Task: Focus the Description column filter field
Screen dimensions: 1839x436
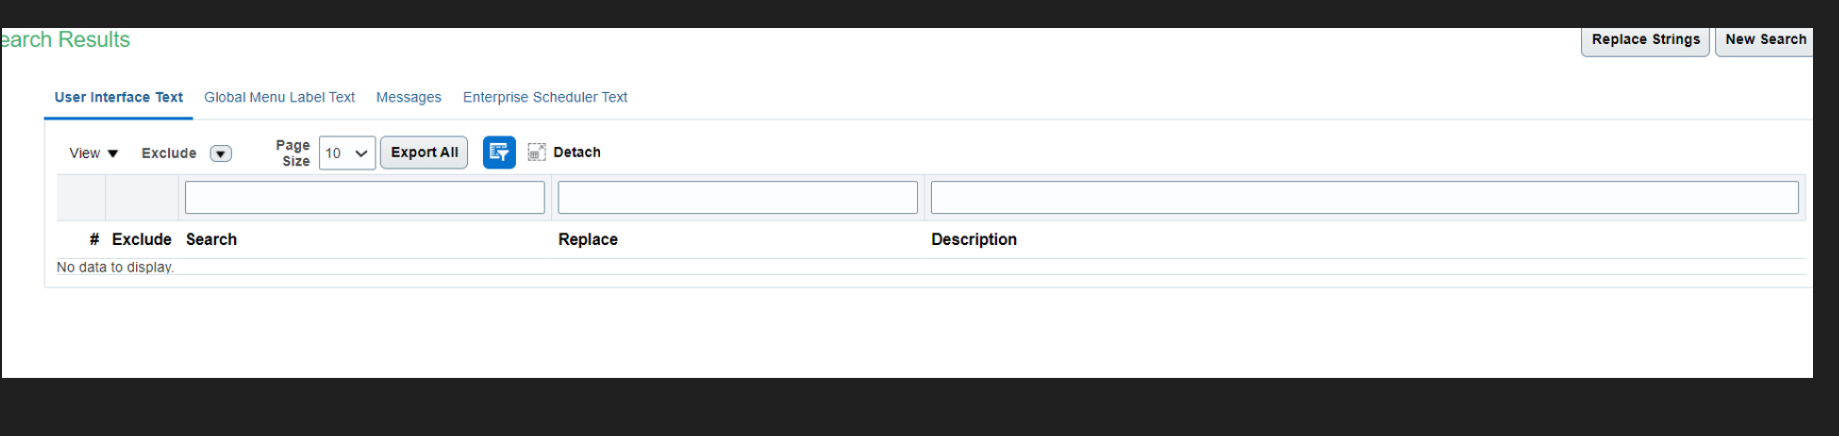Action: (x=1365, y=197)
